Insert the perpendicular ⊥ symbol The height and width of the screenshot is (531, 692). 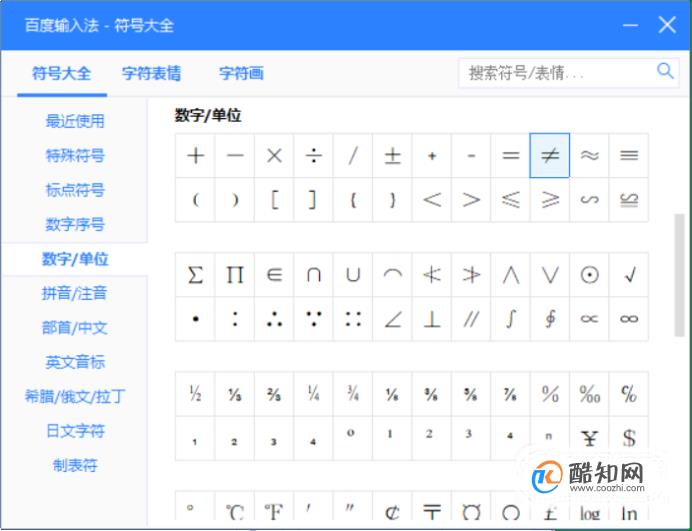click(x=432, y=319)
